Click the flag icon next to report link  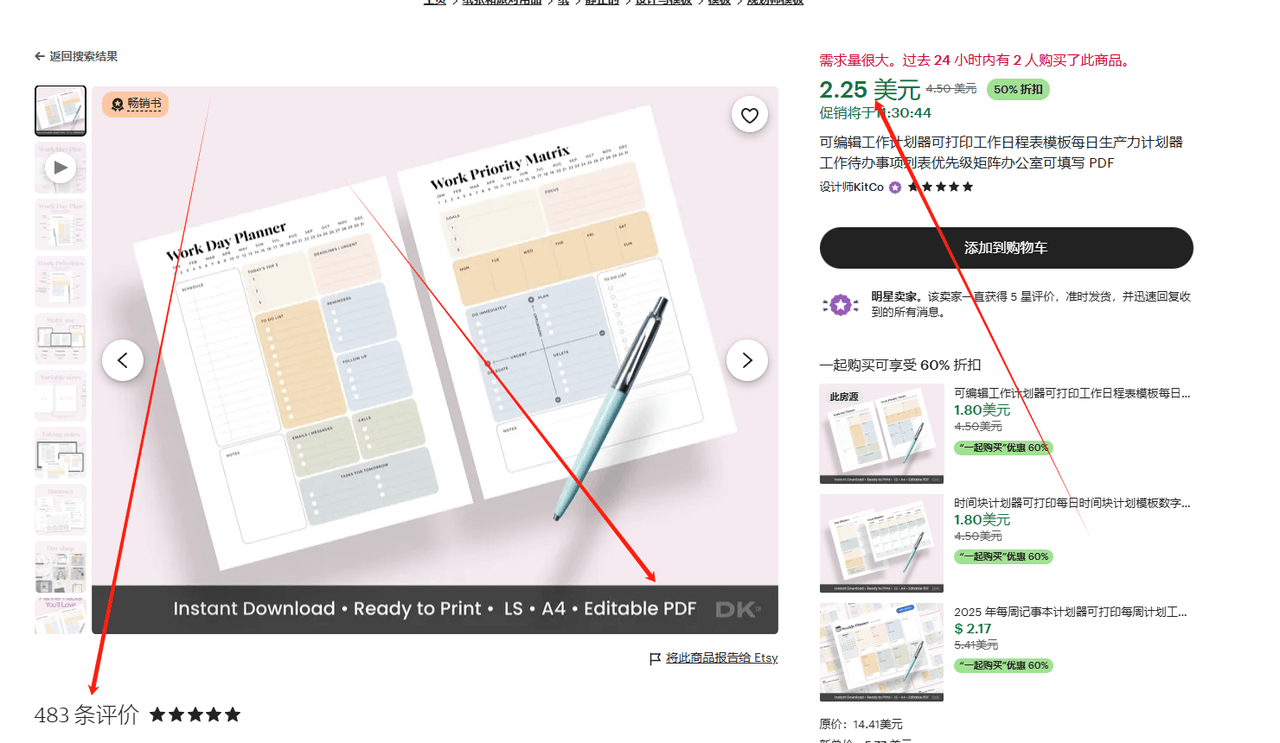pyautogui.click(x=655, y=659)
